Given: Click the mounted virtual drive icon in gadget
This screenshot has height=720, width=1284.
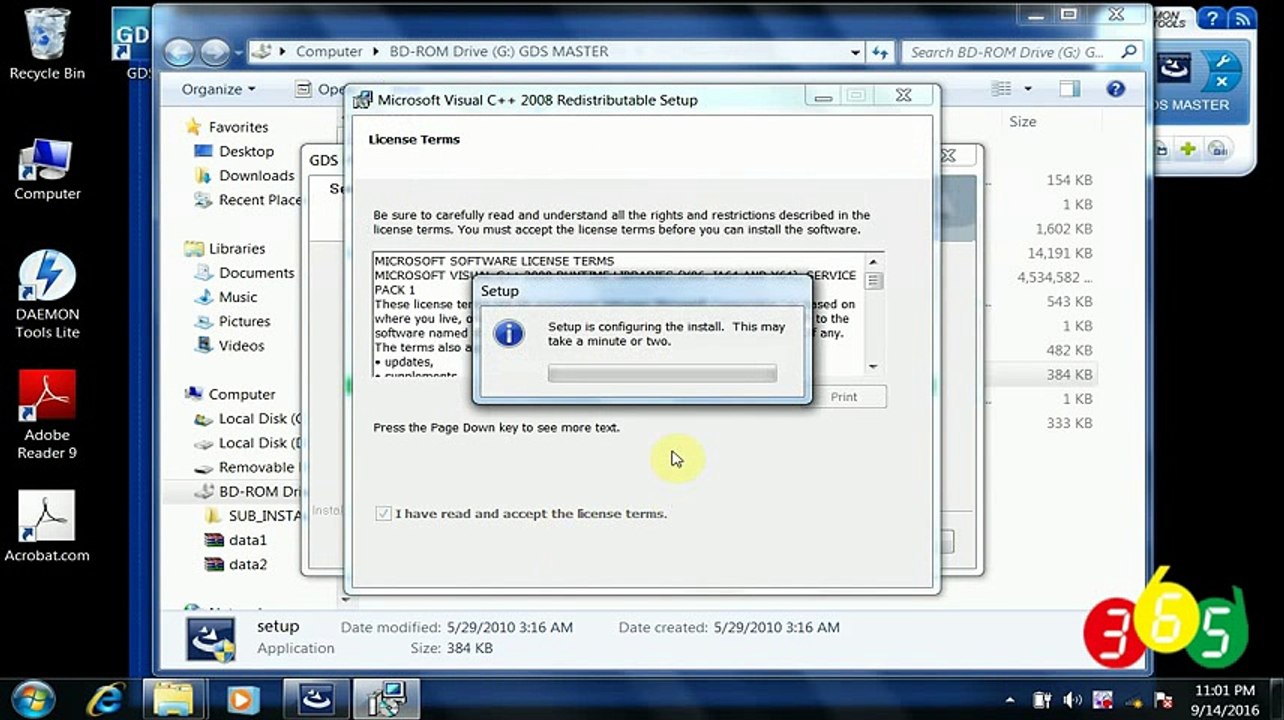Looking at the screenshot, I should tap(1174, 67).
